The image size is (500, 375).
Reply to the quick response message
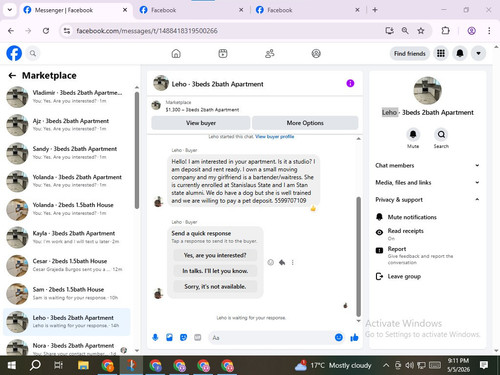click(x=282, y=263)
